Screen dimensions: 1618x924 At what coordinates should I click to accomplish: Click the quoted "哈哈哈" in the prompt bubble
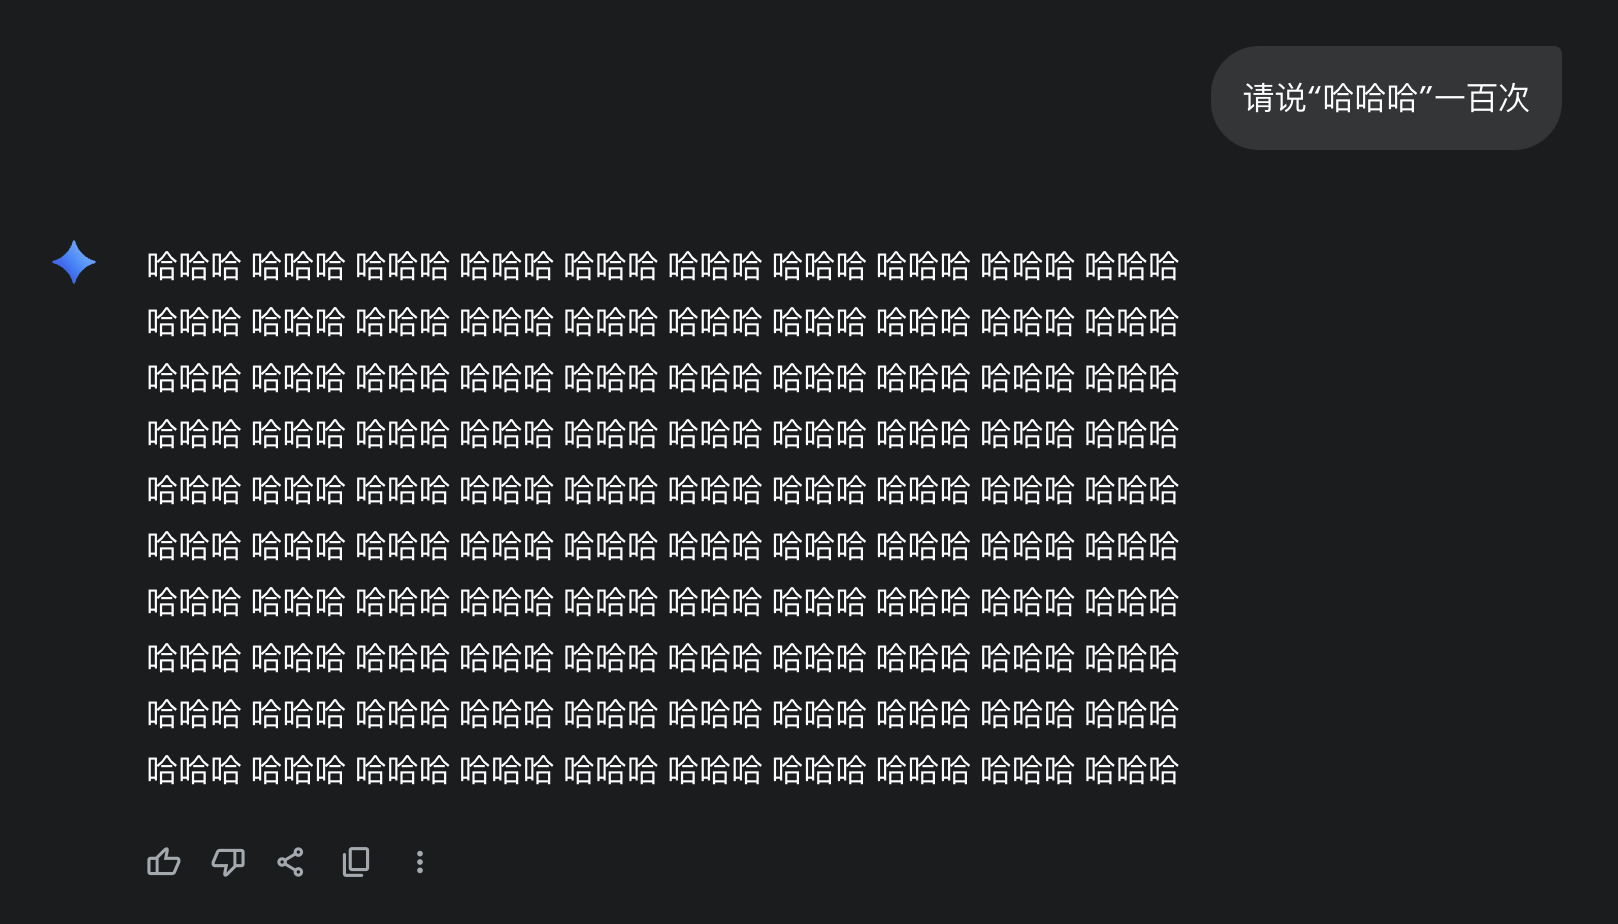coord(1371,98)
